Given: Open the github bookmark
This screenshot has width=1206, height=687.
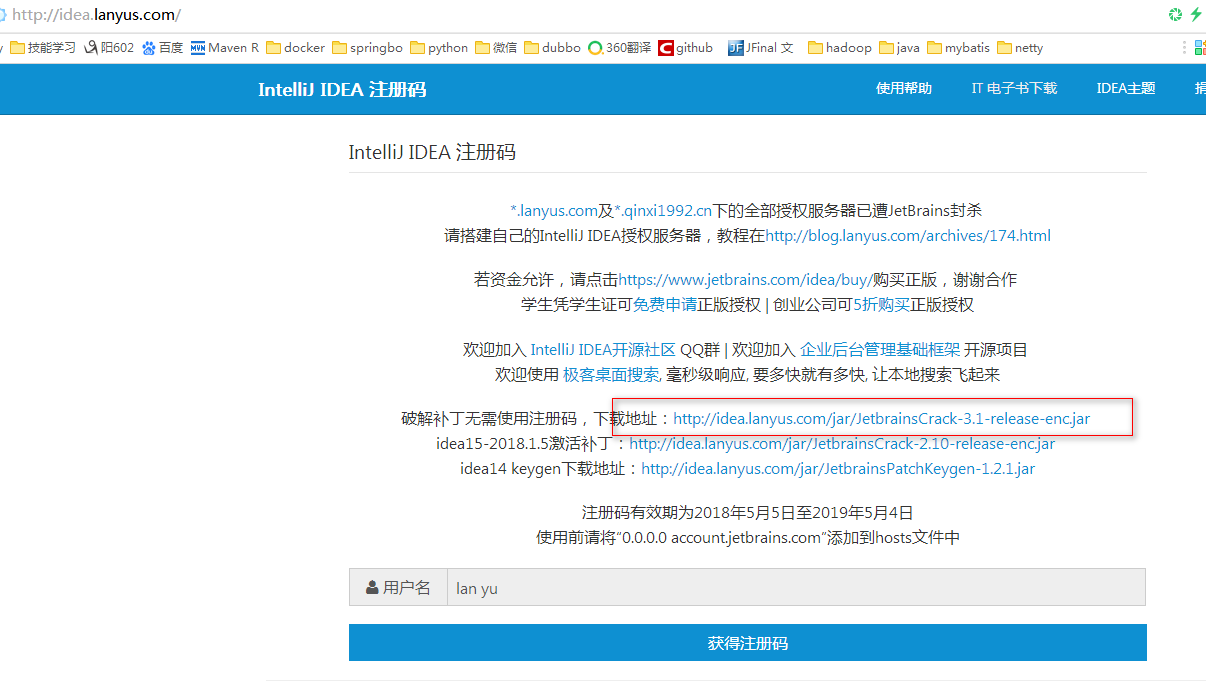Looking at the screenshot, I should tap(686, 47).
